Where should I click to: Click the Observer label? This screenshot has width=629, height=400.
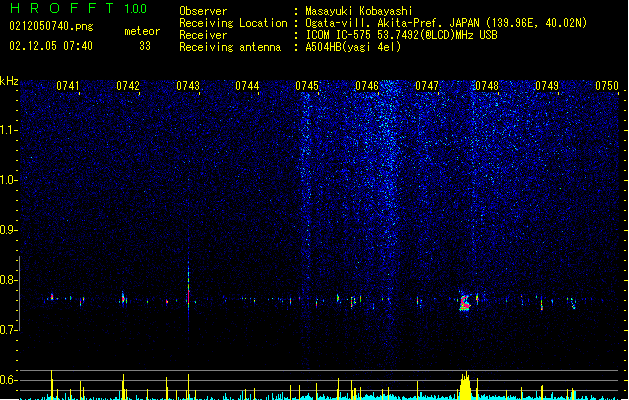(x=203, y=11)
